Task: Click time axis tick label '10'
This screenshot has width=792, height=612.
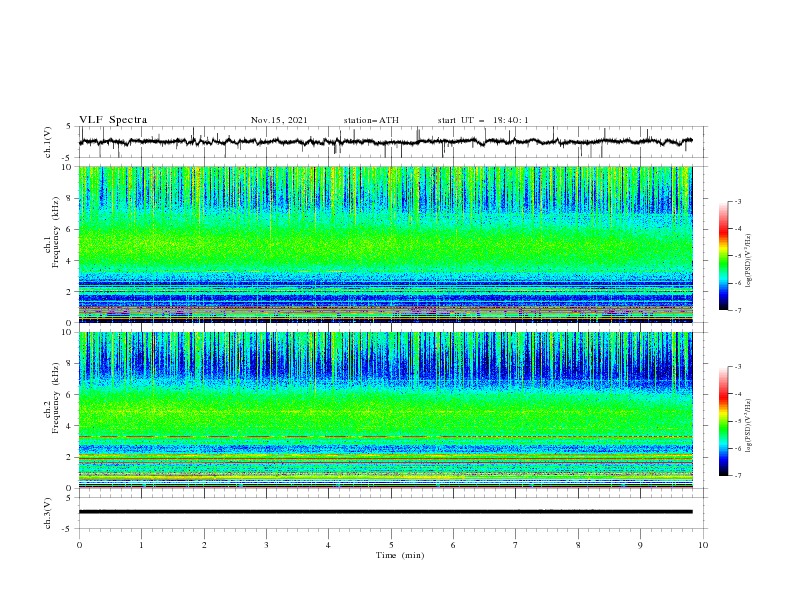Action: [703, 545]
